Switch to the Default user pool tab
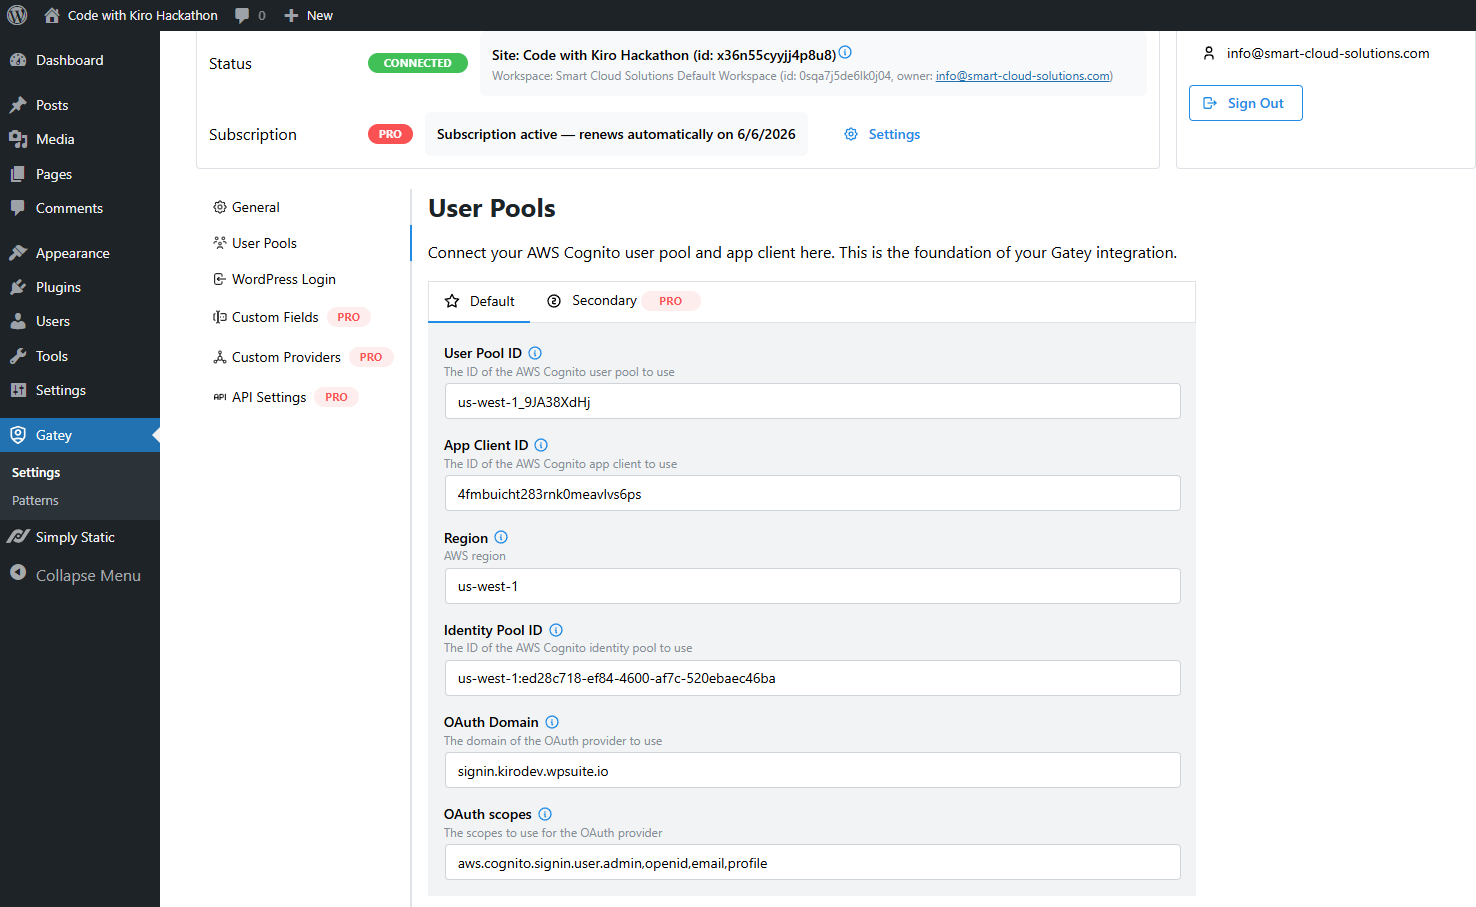The width and height of the screenshot is (1476, 907). (479, 301)
